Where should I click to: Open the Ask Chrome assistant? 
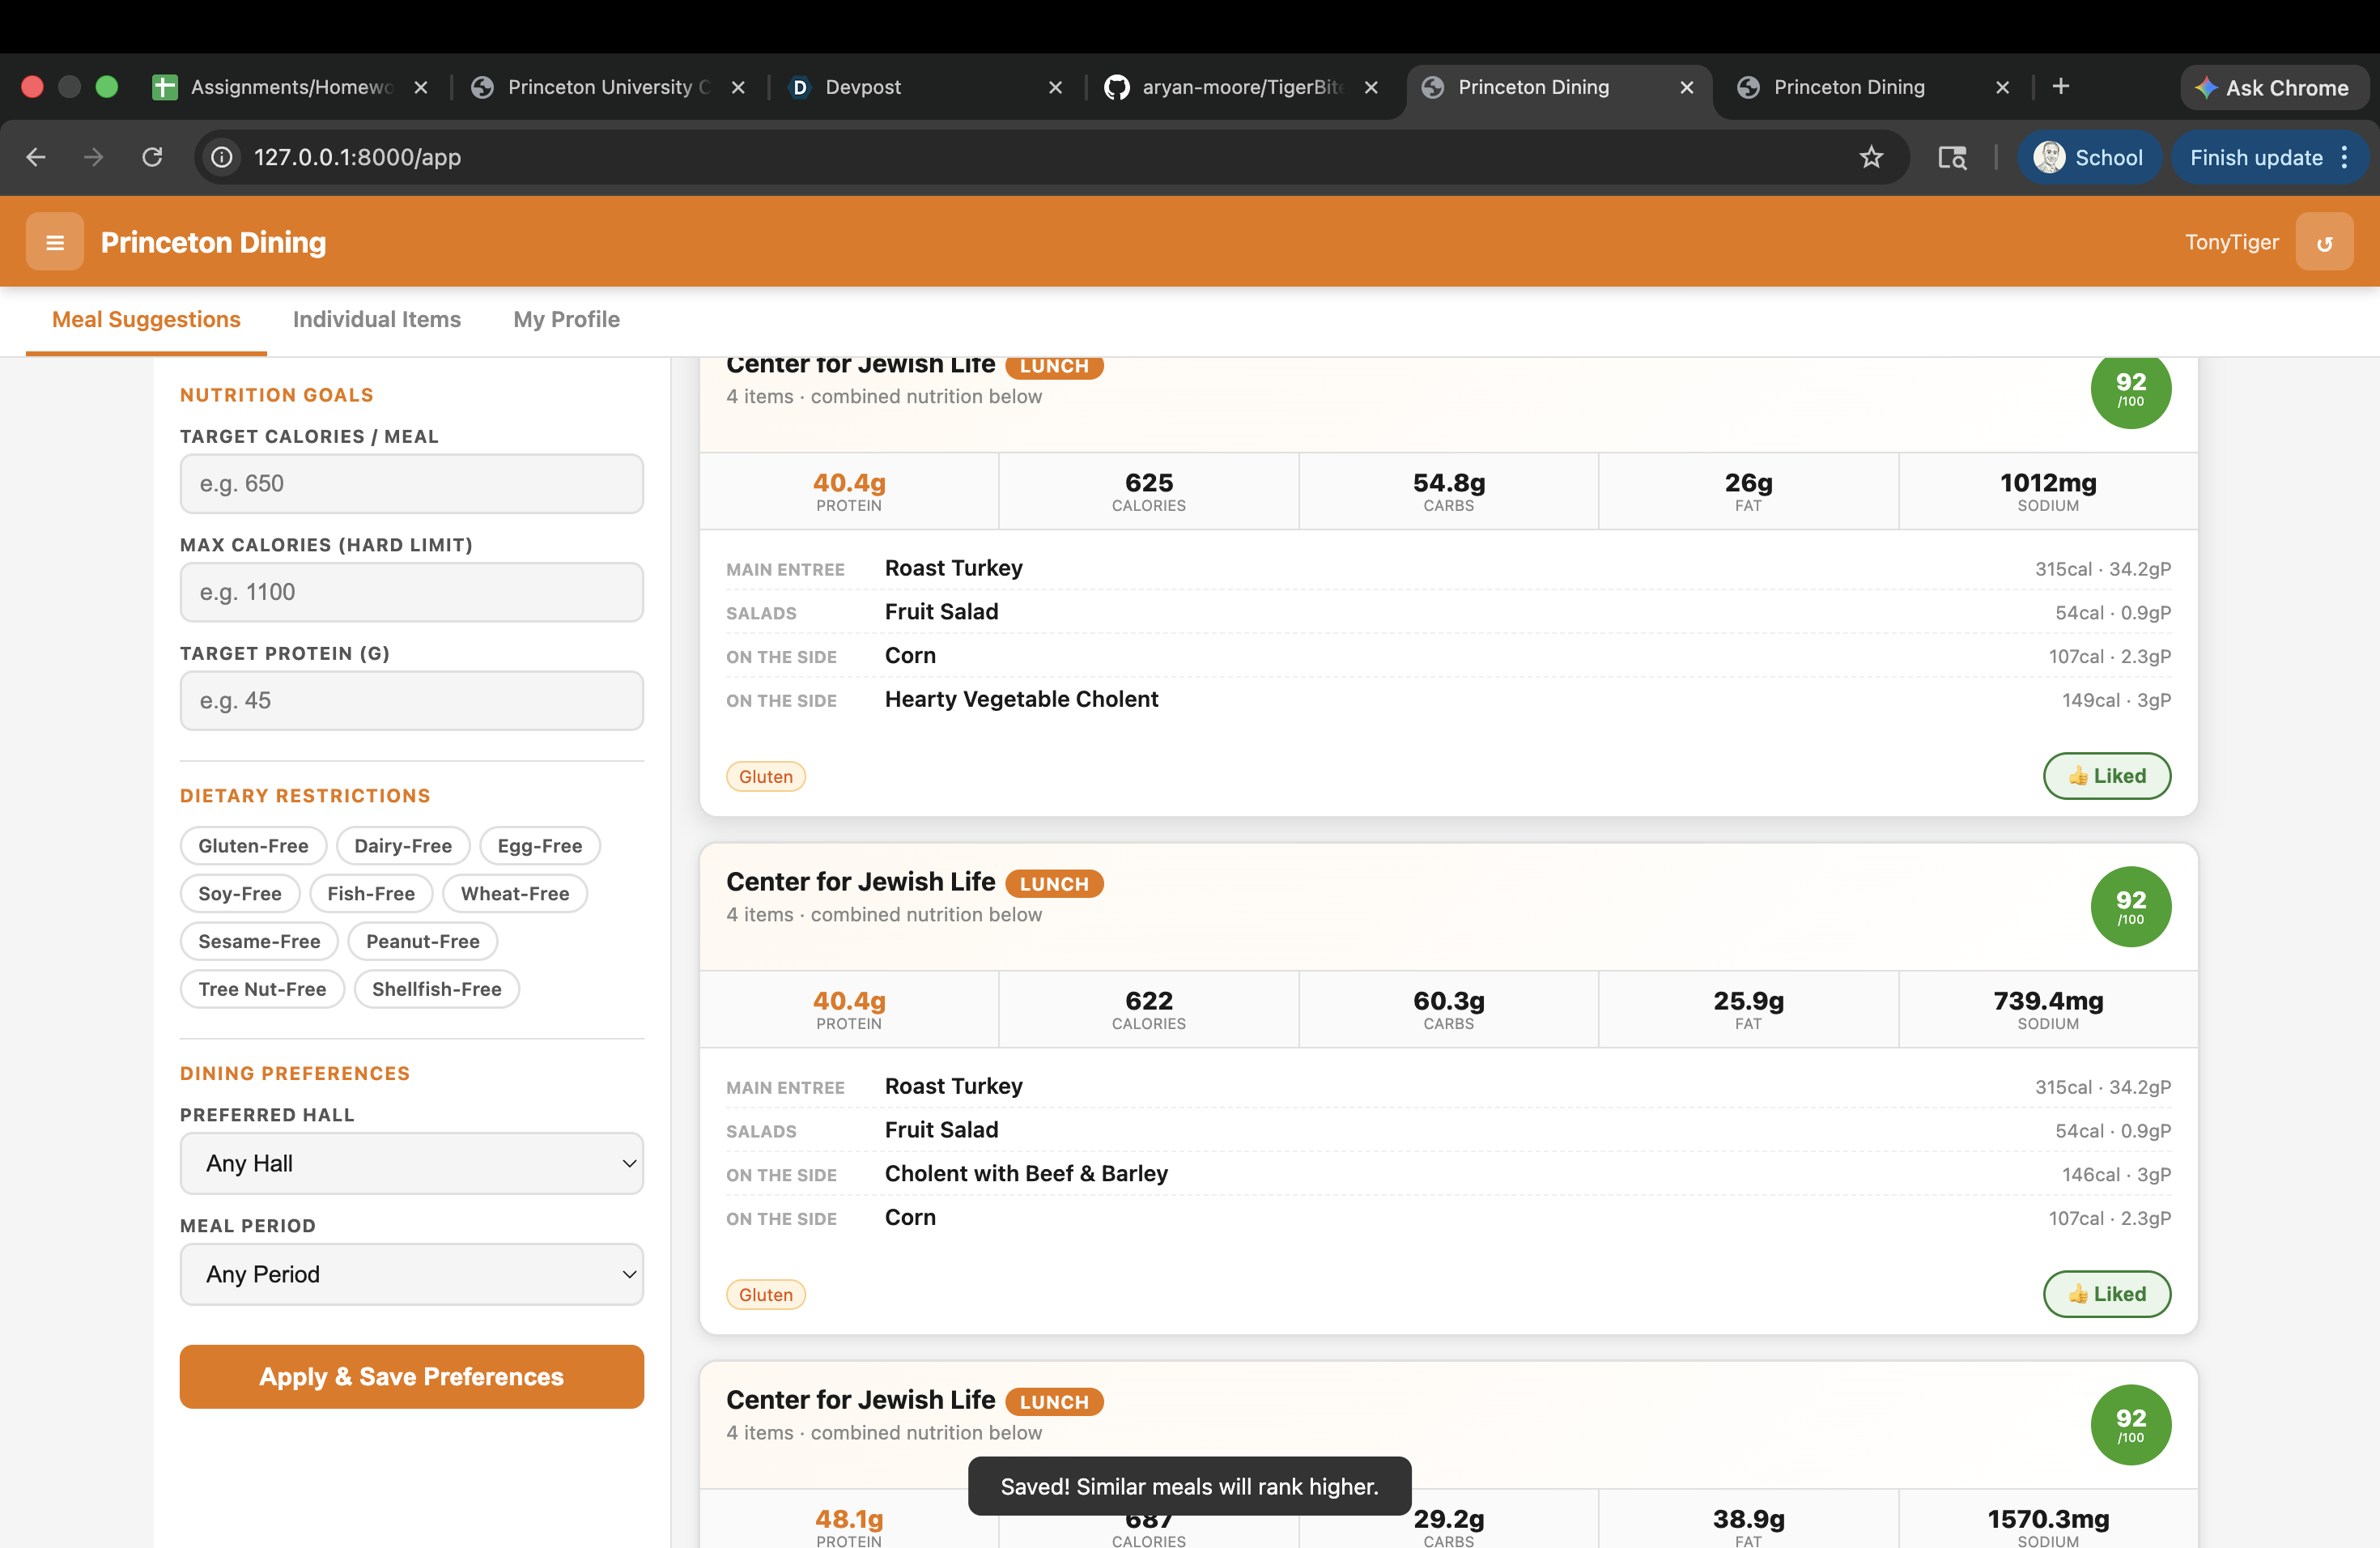2274,87
